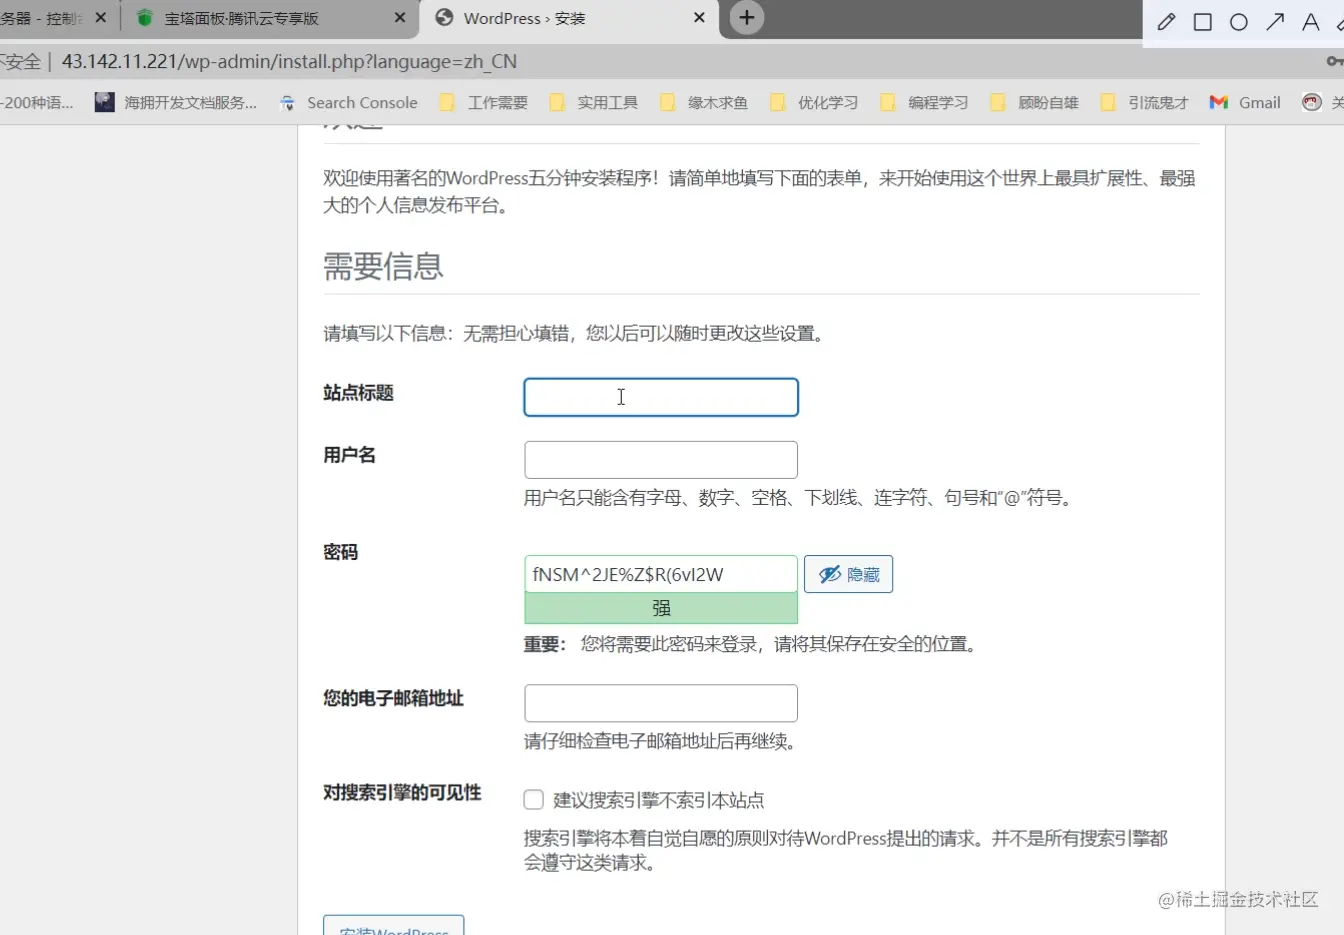Open the Search Console bookmark
The width and height of the screenshot is (1344, 935).
pos(348,101)
